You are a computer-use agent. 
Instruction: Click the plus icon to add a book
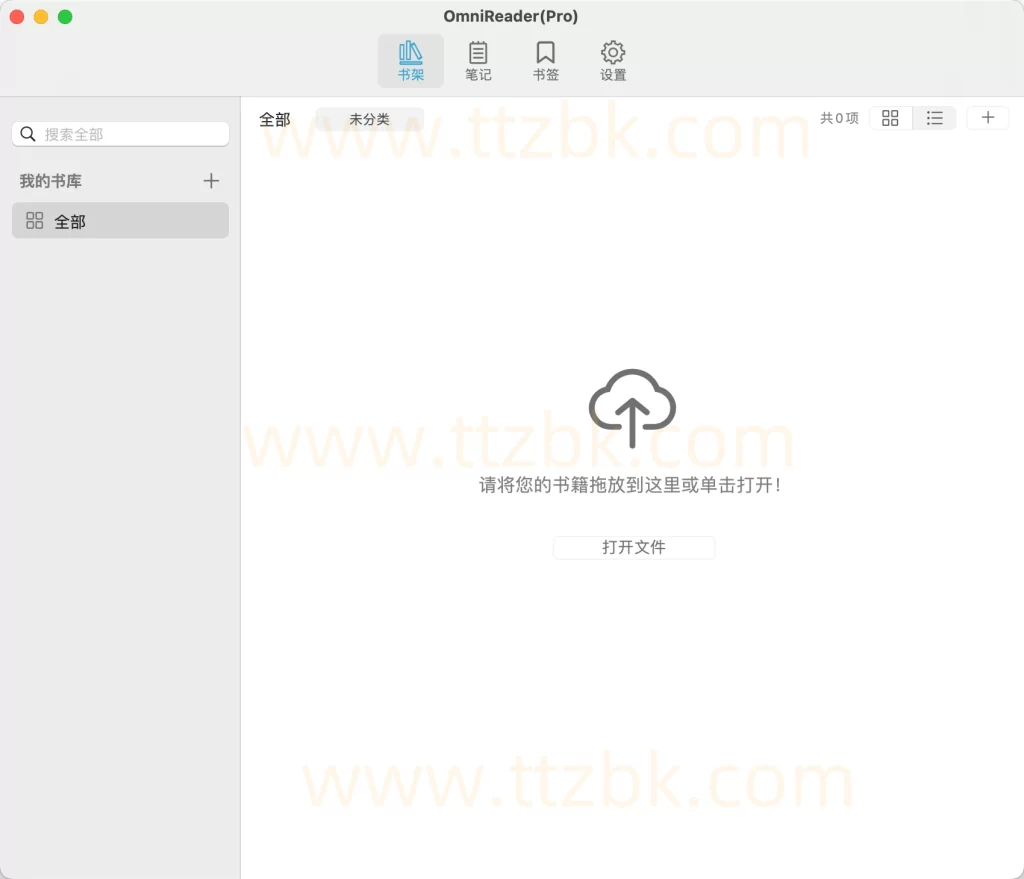[988, 117]
